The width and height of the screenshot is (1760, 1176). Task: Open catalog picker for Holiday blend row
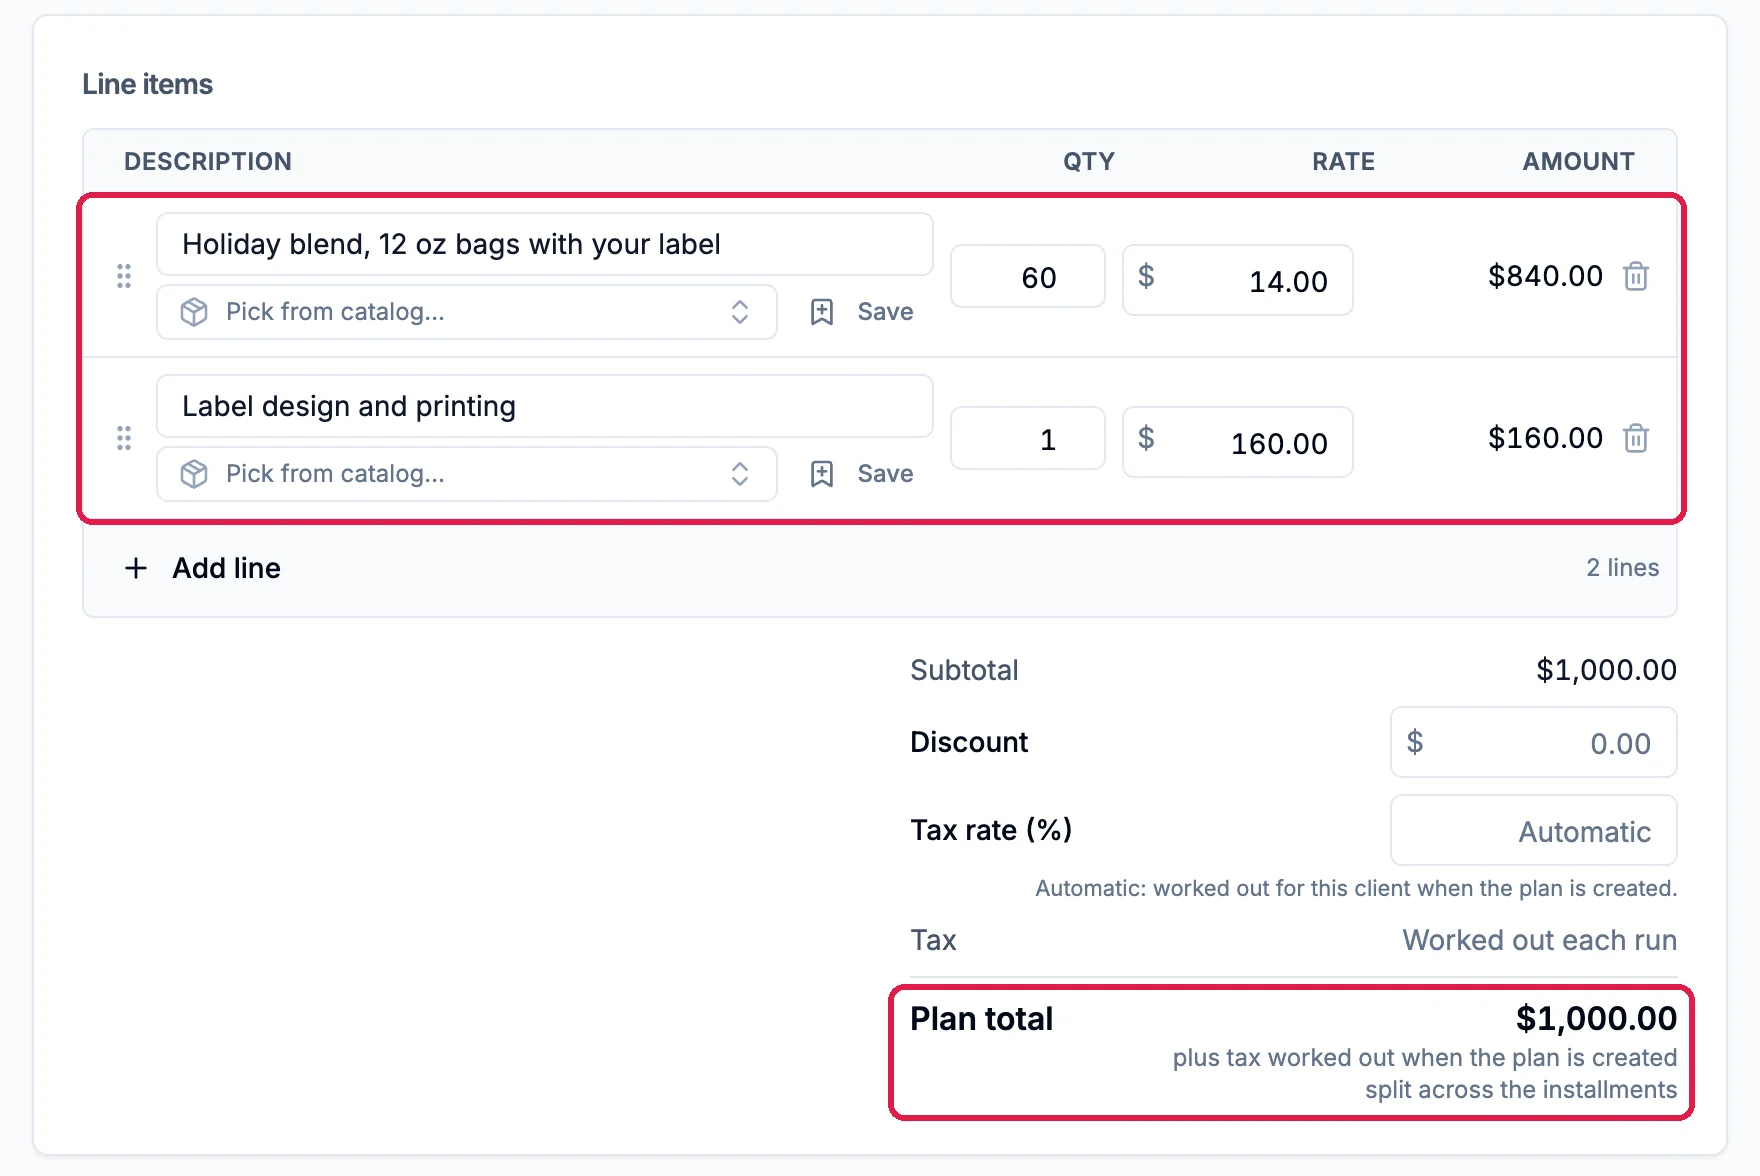click(x=467, y=312)
